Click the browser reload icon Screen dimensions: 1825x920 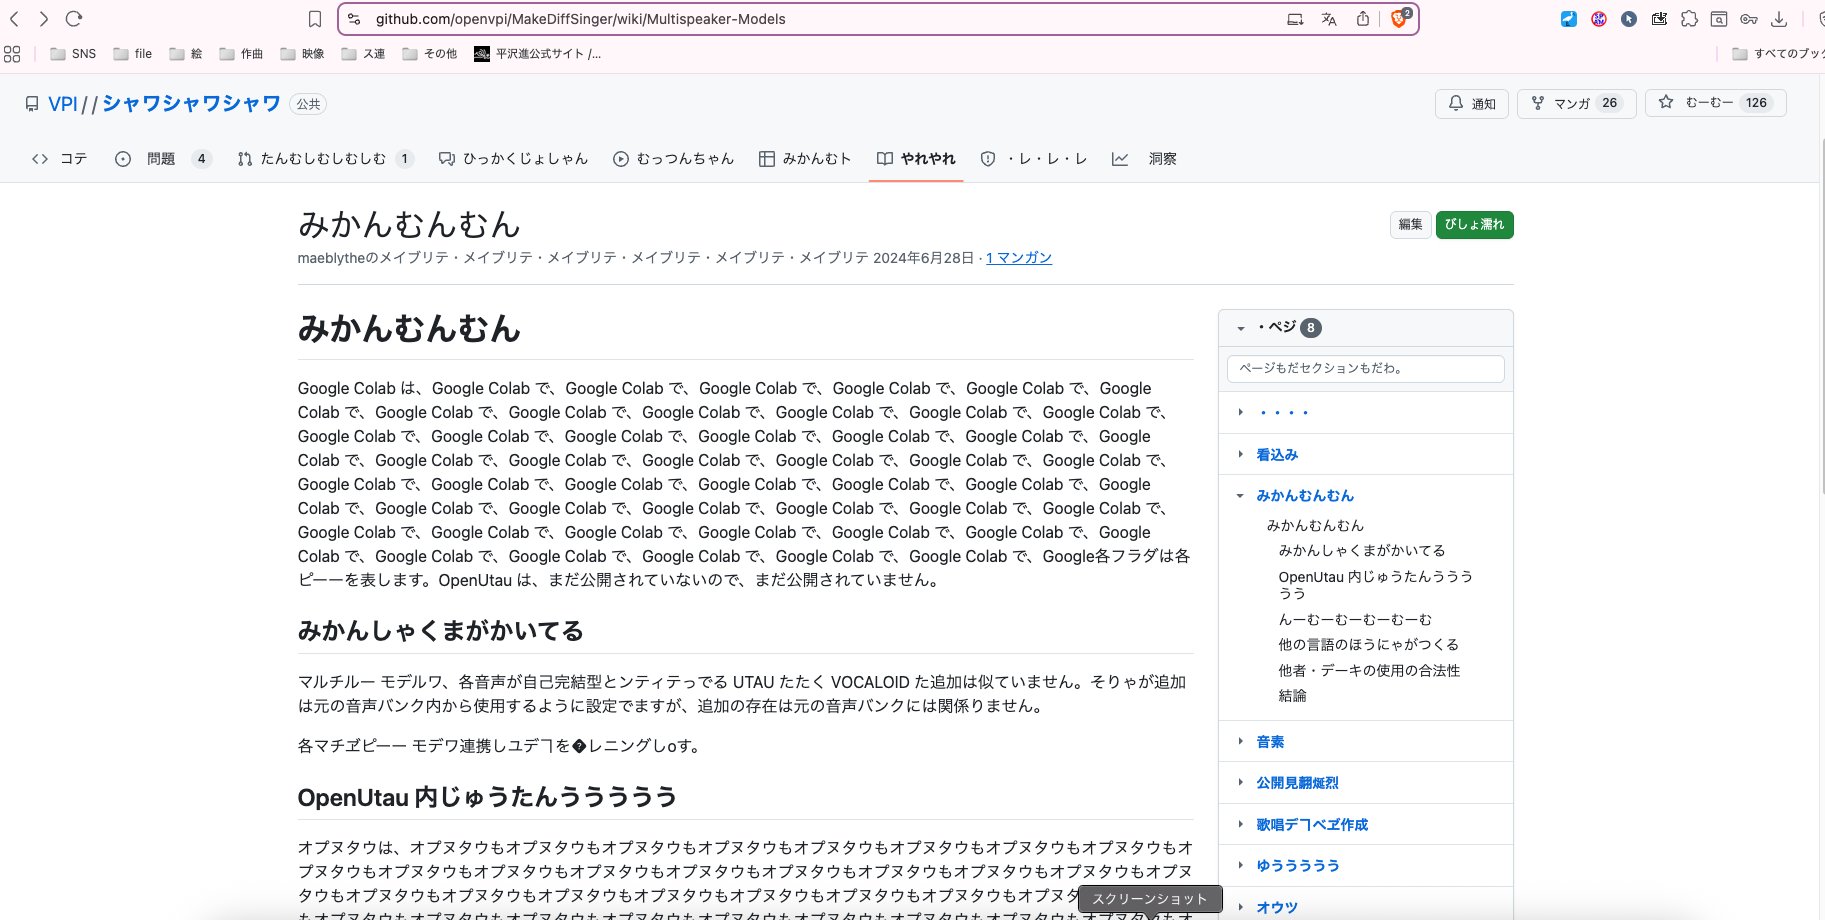point(73,19)
